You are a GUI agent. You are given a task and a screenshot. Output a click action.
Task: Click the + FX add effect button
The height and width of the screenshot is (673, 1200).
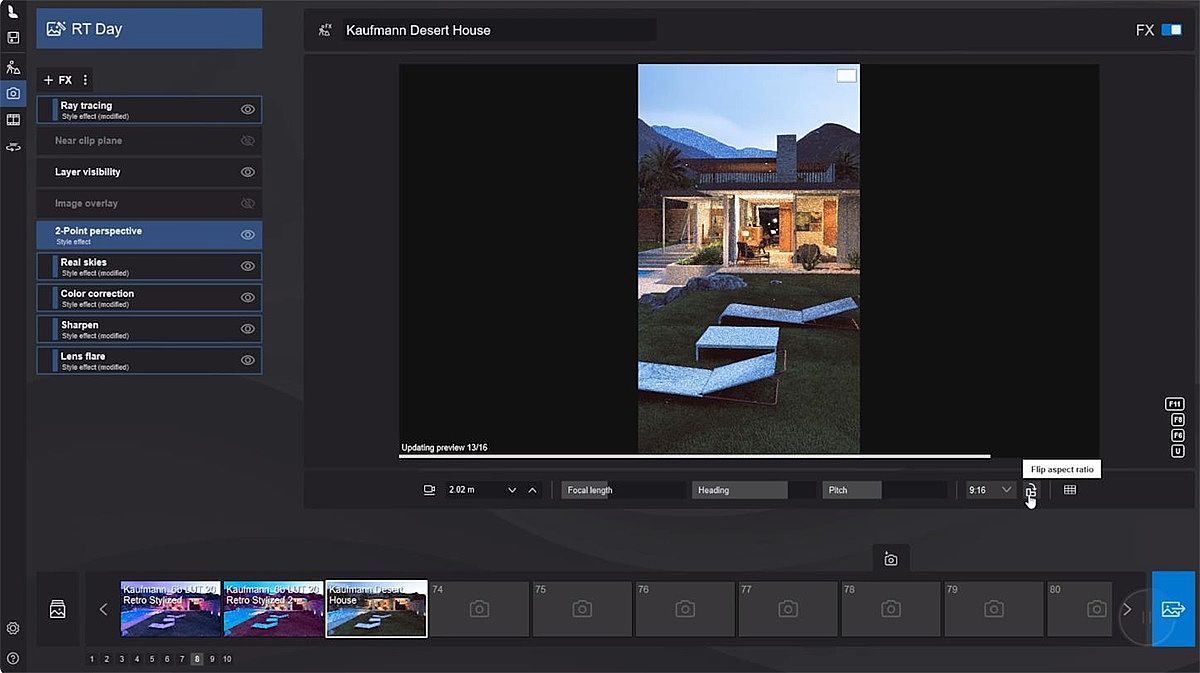point(57,80)
